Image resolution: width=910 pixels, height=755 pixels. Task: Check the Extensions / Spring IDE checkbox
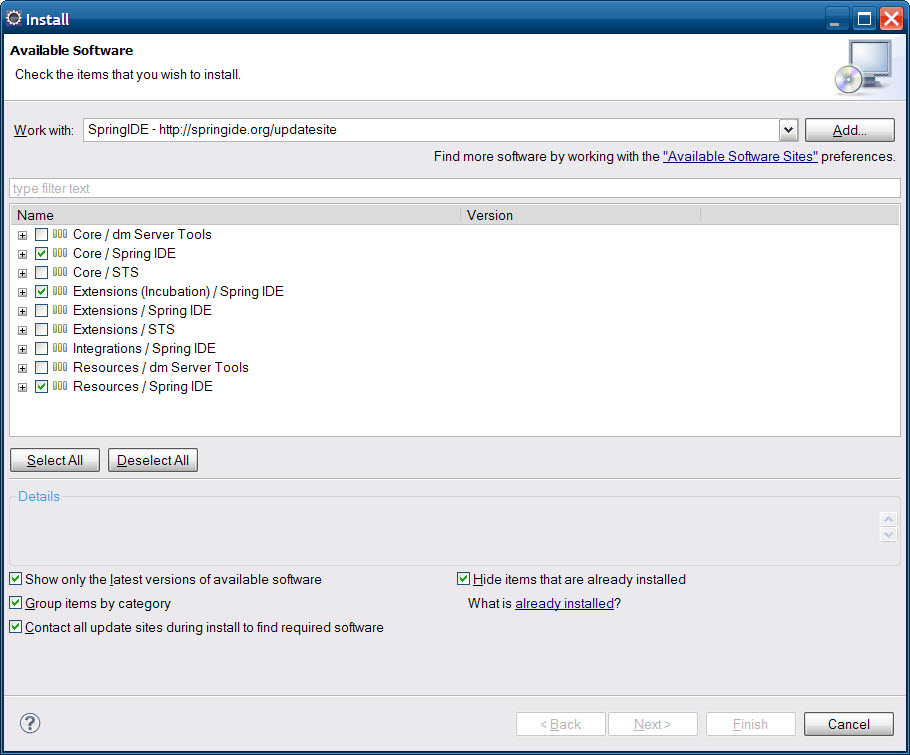(x=41, y=310)
